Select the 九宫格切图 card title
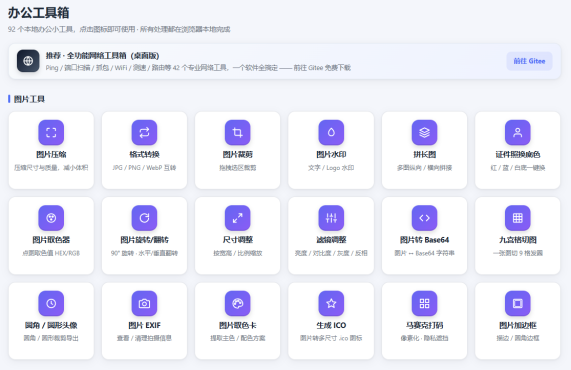The height and width of the screenshot is (370, 571). click(x=517, y=240)
